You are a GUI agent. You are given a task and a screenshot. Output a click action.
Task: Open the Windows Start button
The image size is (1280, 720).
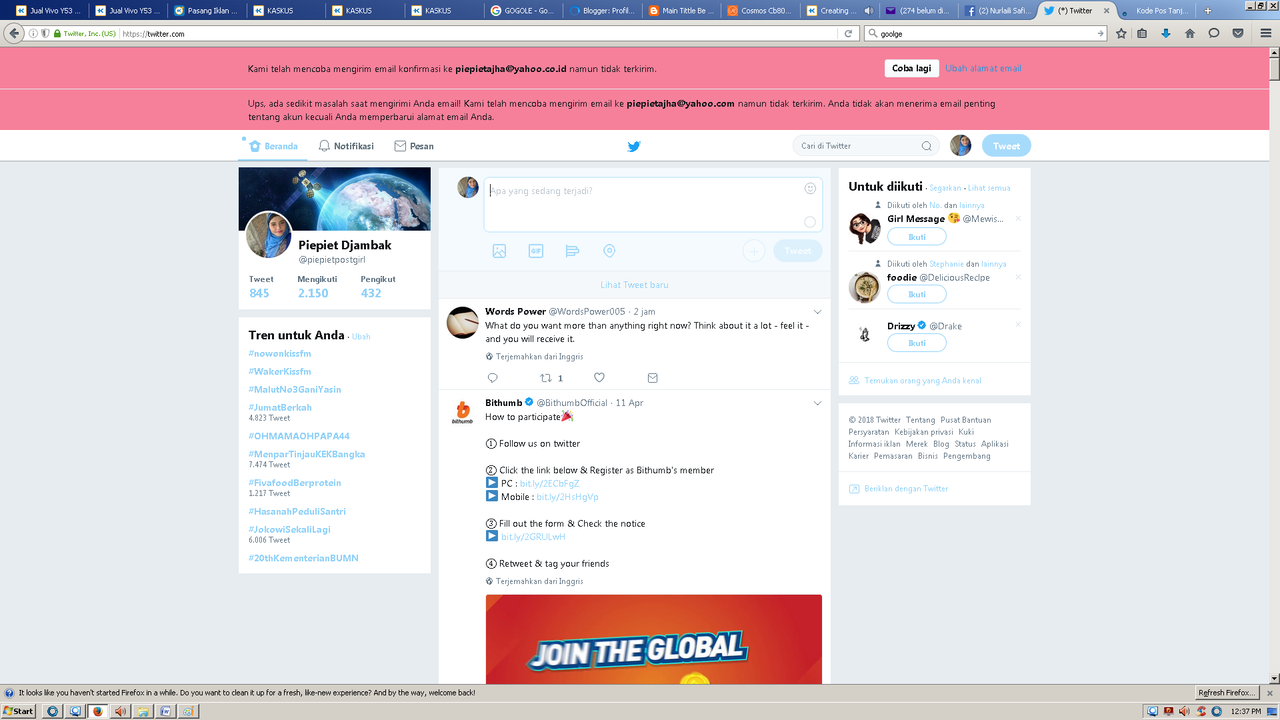tap(19, 711)
